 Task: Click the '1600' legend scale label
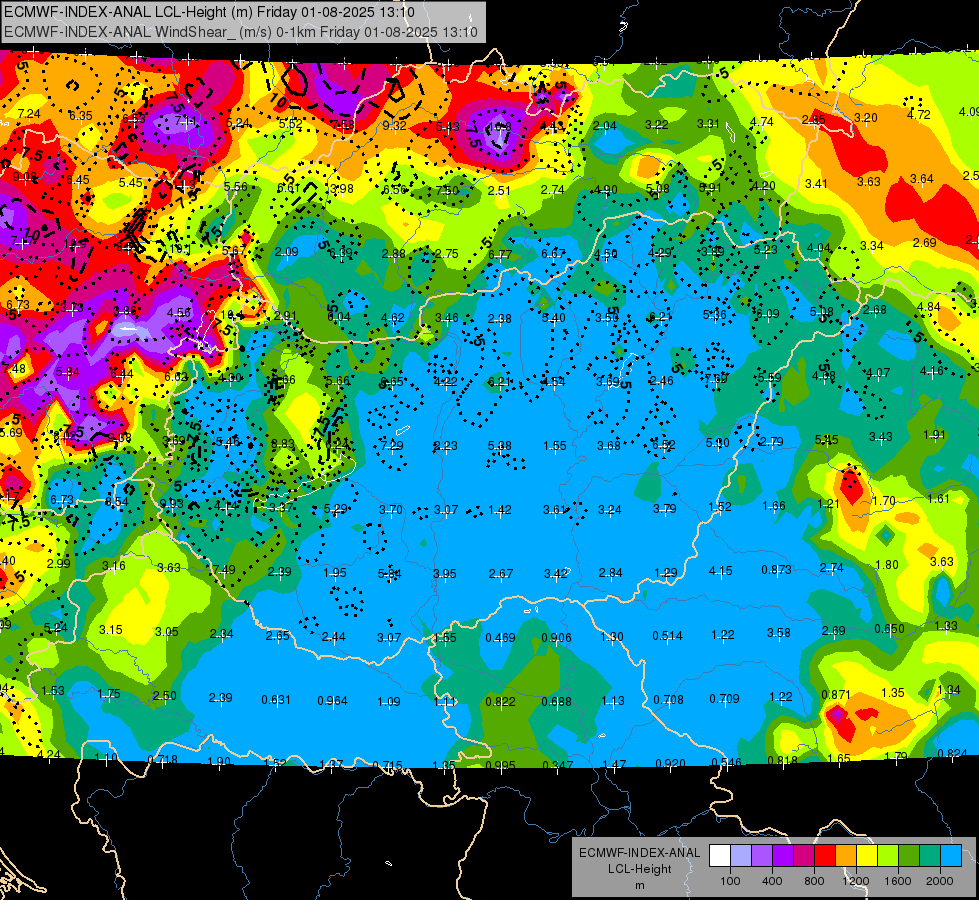pyautogui.click(x=897, y=881)
